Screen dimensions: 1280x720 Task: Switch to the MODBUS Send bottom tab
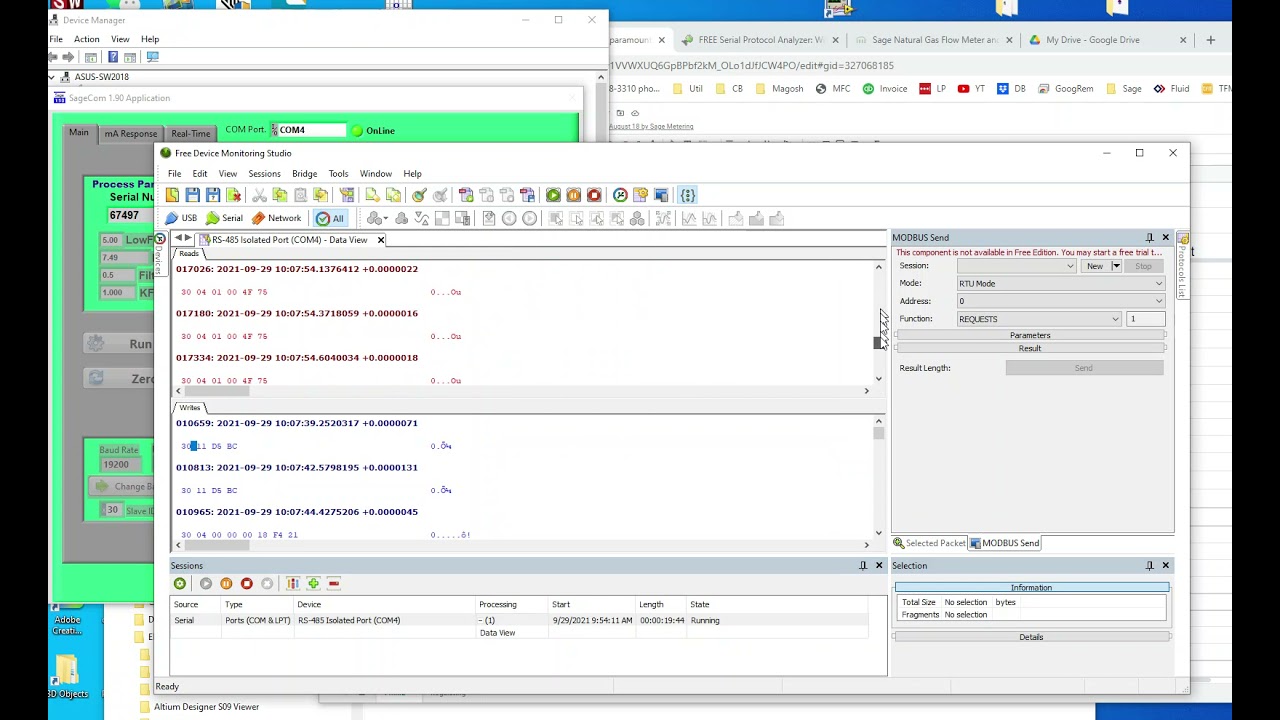tap(1005, 543)
